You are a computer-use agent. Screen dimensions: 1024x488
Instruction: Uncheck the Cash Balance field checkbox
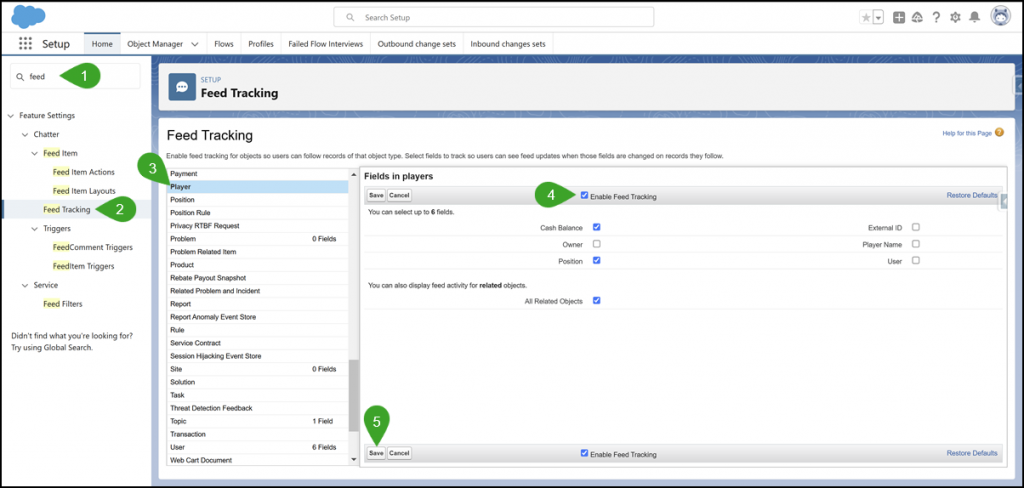[x=596, y=227]
